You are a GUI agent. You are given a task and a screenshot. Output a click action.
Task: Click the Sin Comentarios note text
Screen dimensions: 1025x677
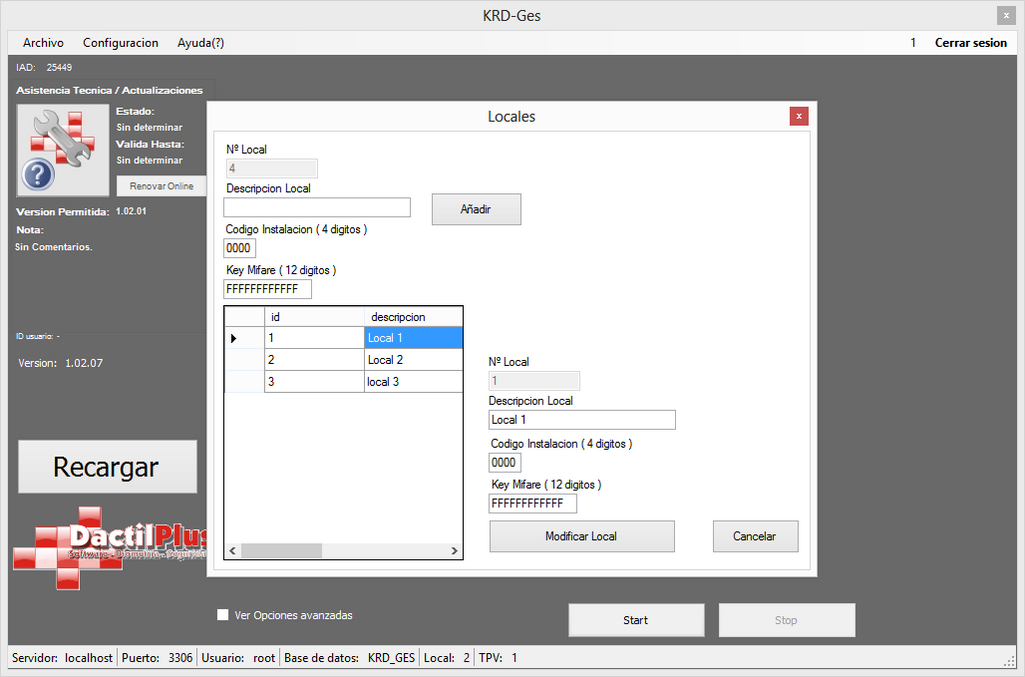(x=54, y=247)
